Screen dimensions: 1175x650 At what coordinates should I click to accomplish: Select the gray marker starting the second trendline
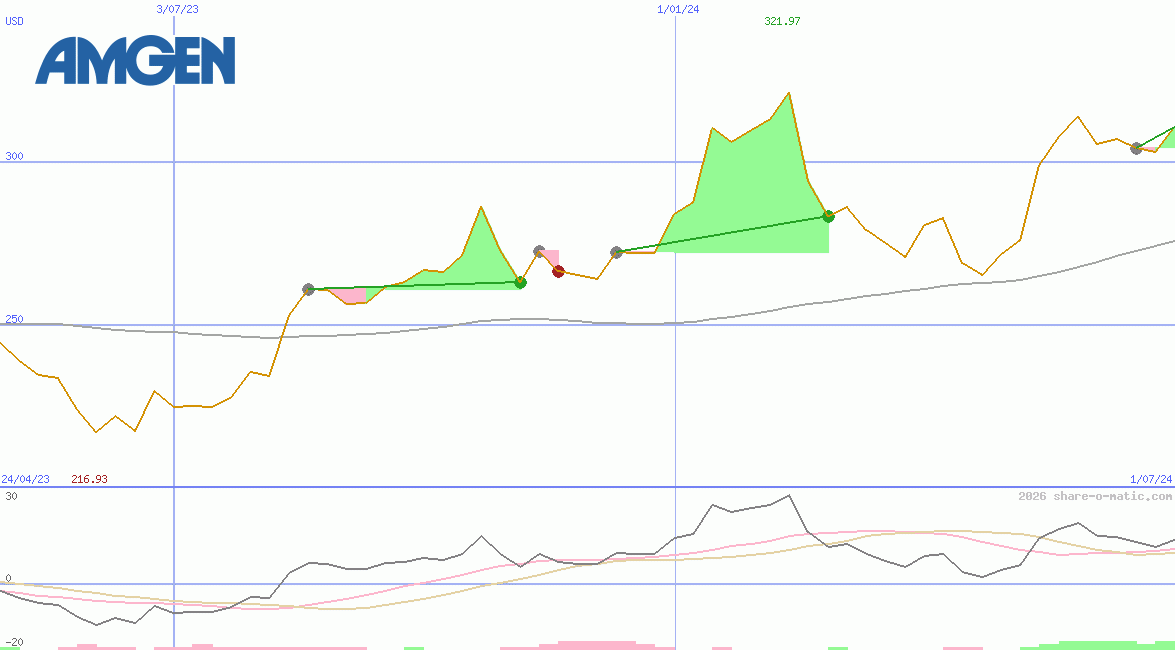click(x=616, y=252)
